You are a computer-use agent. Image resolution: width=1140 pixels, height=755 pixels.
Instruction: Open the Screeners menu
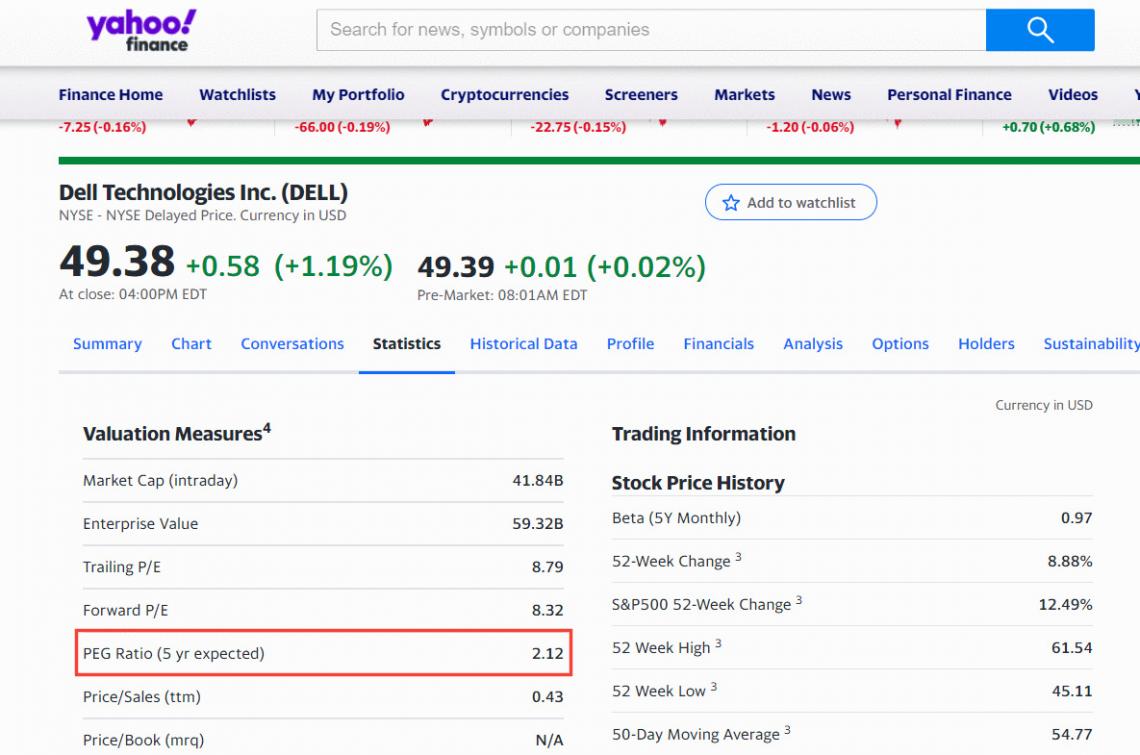(641, 95)
